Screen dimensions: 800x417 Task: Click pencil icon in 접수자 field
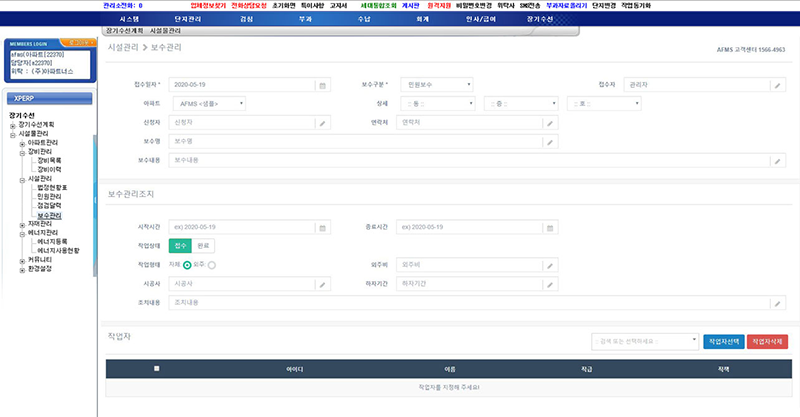778,85
